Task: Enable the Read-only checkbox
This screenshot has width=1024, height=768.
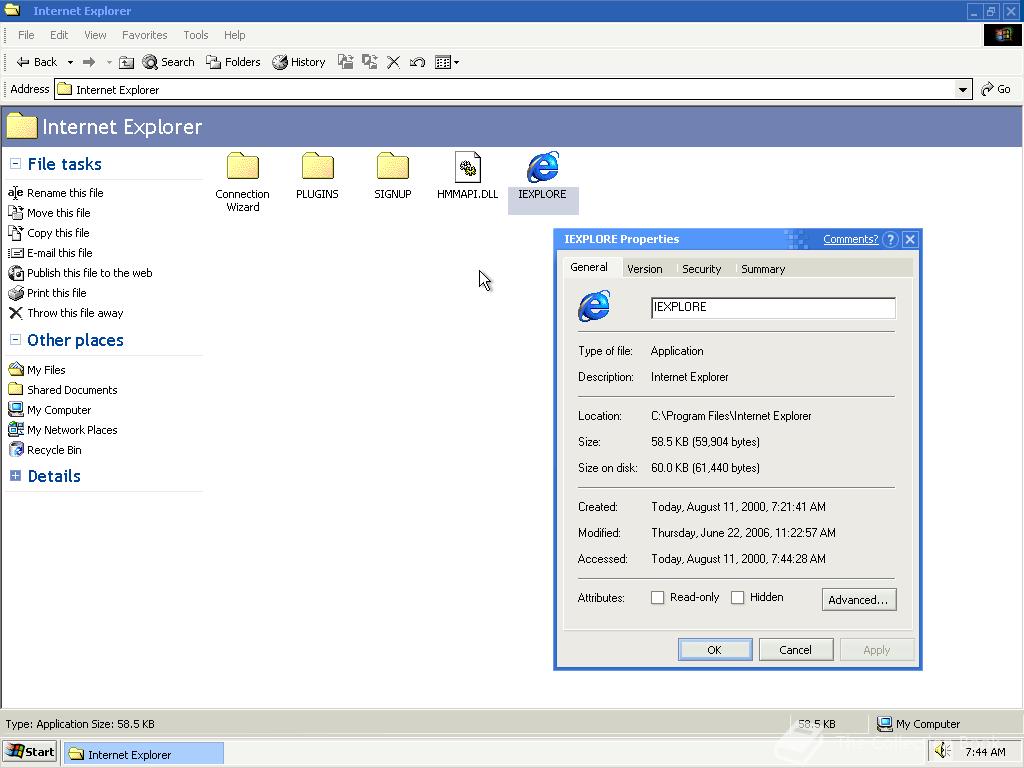Action: click(x=658, y=598)
